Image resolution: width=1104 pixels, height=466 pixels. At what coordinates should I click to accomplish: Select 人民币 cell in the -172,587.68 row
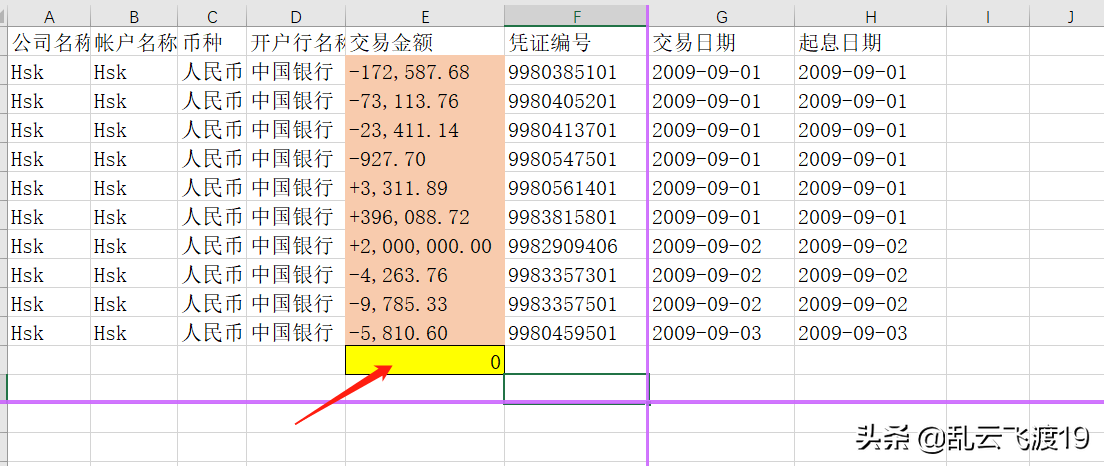point(212,72)
